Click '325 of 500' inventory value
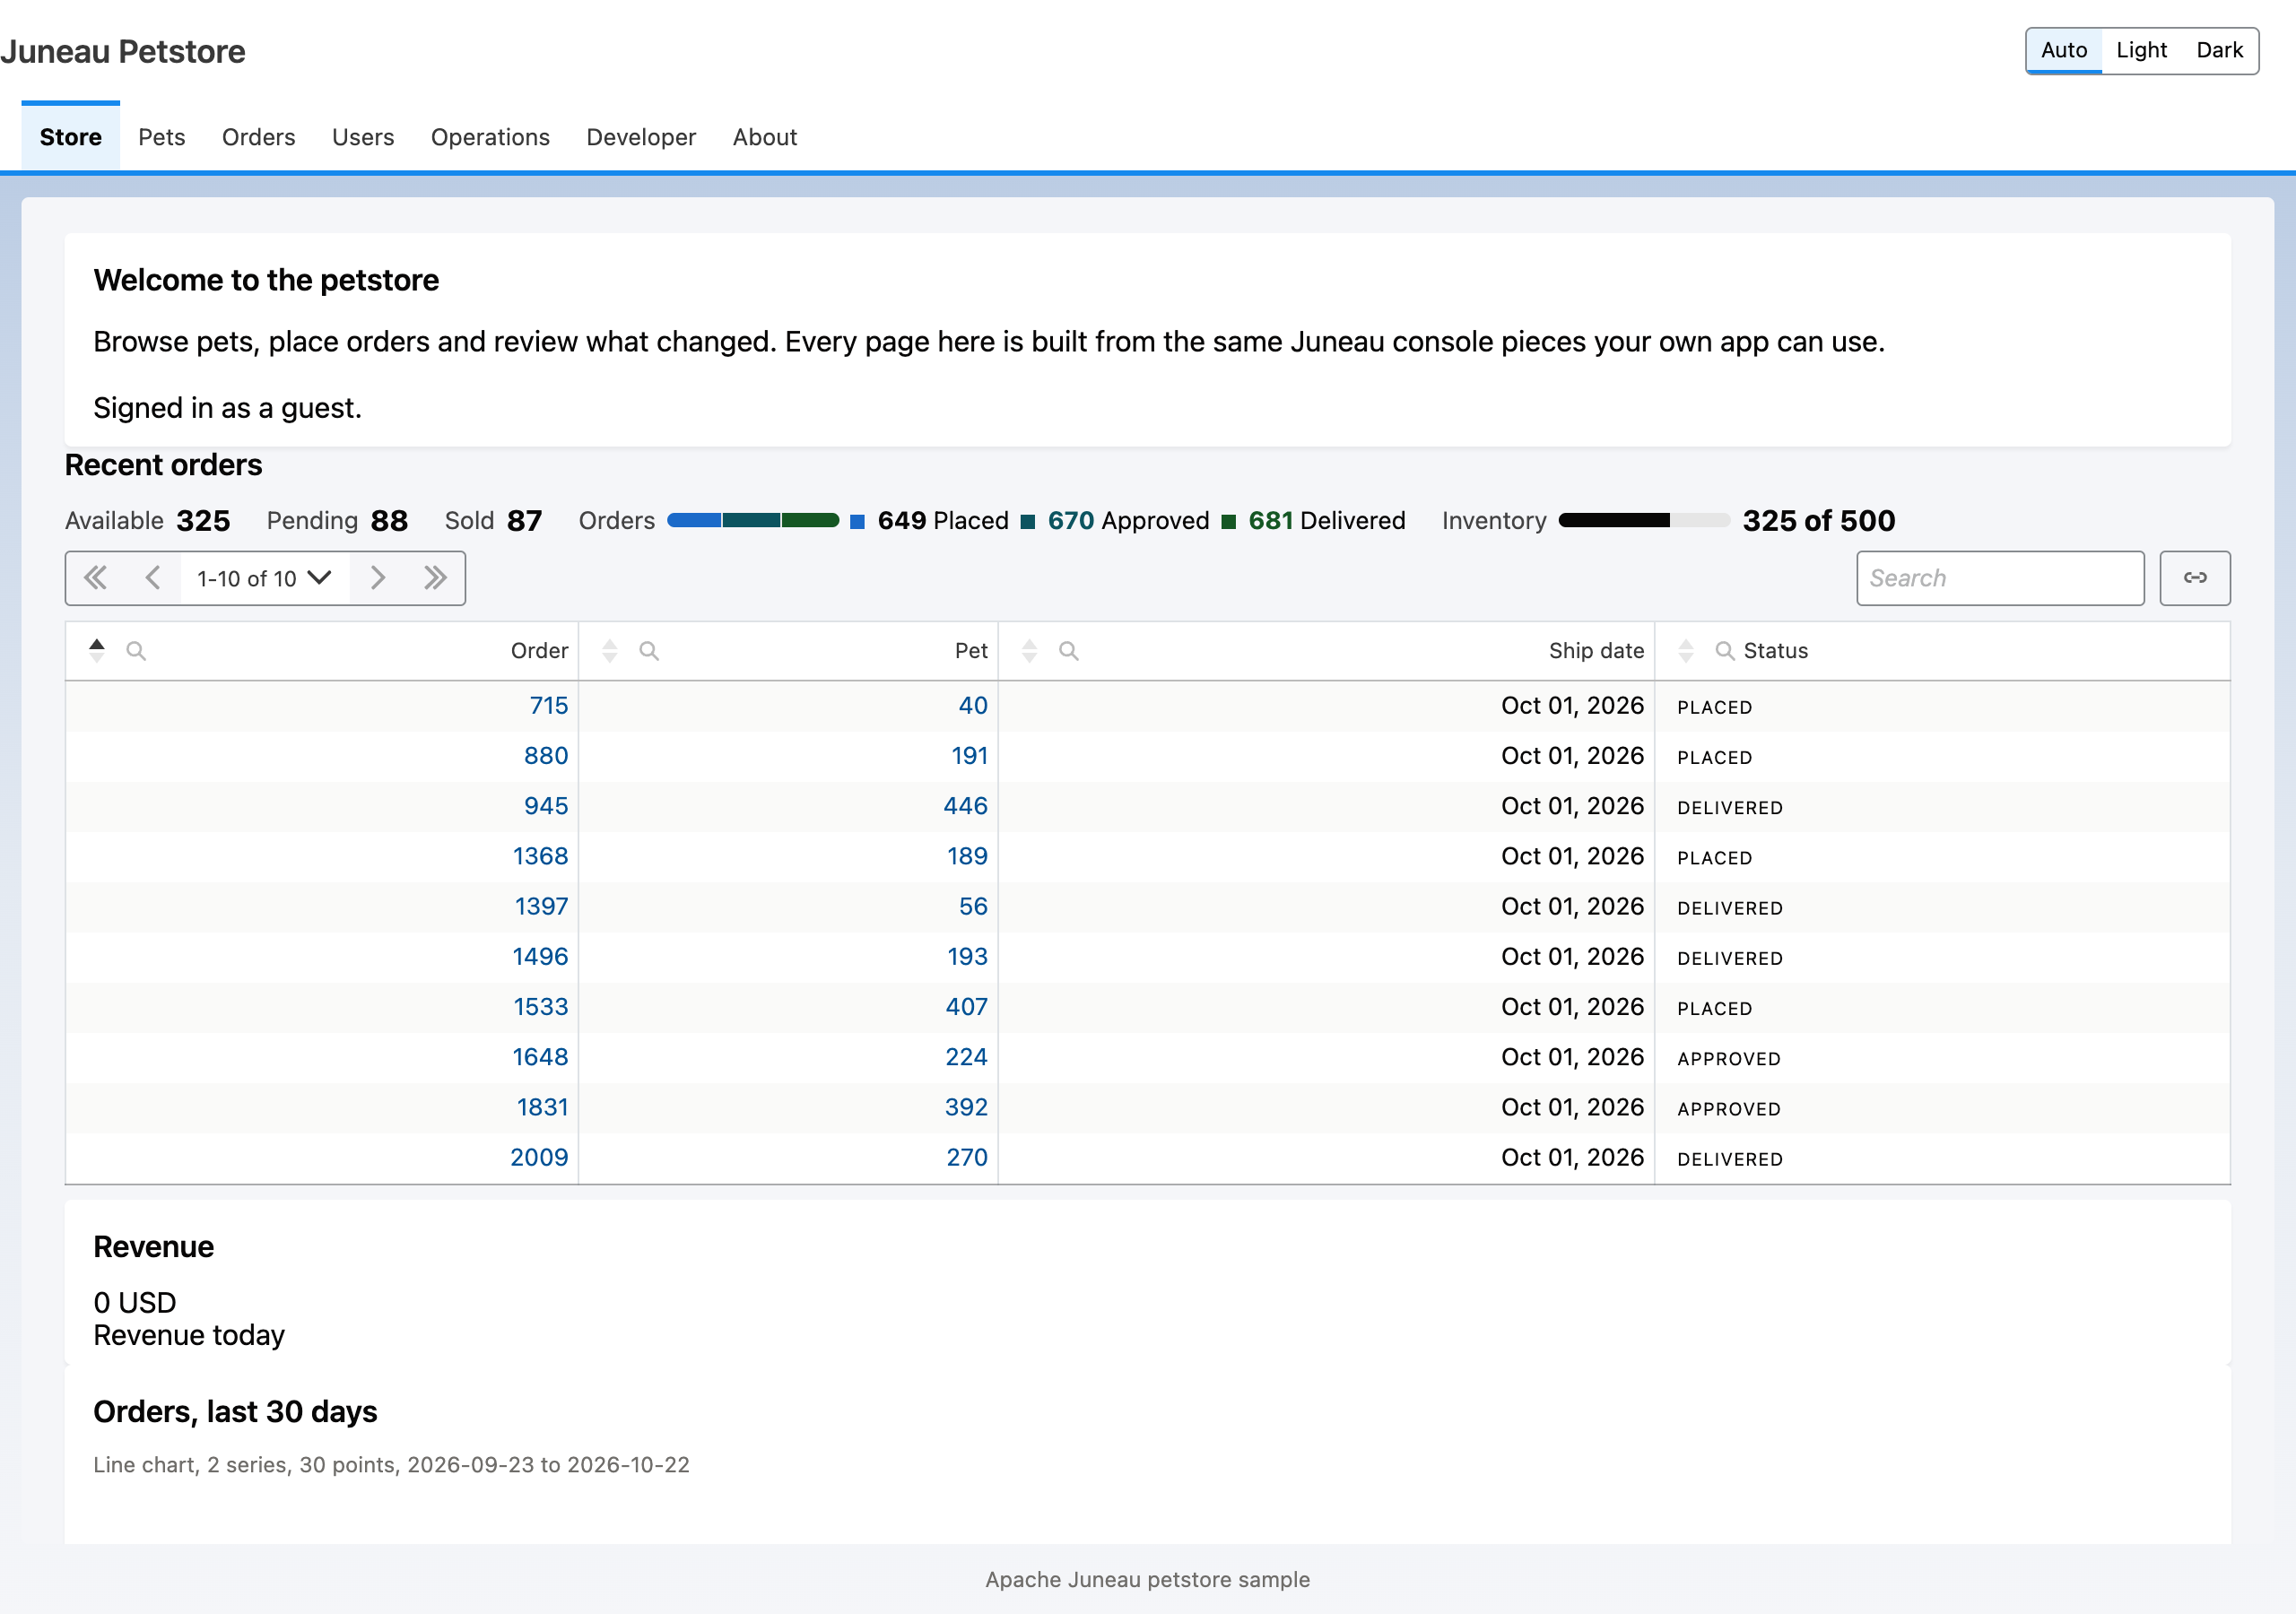Viewport: 2296px width, 1614px height. pos(1818,521)
